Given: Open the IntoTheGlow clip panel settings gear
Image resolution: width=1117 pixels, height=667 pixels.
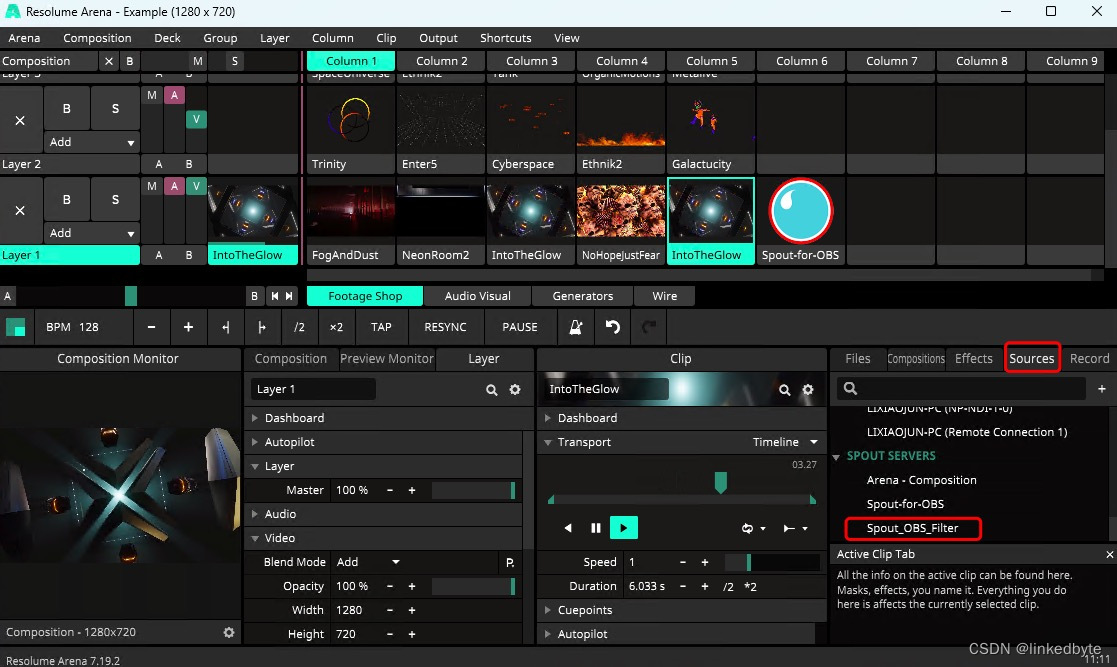Looking at the screenshot, I should tap(808, 390).
